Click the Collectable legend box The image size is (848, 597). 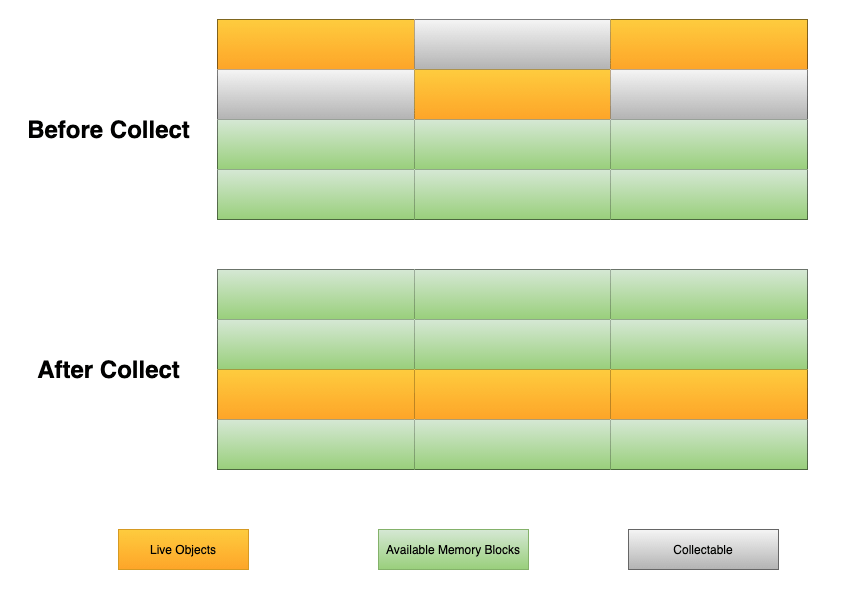pos(703,549)
